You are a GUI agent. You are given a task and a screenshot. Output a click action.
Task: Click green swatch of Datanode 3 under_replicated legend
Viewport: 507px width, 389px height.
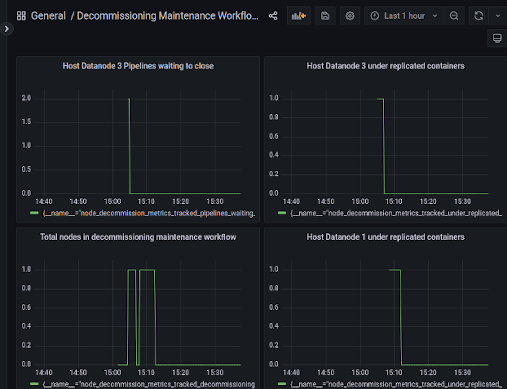click(282, 213)
